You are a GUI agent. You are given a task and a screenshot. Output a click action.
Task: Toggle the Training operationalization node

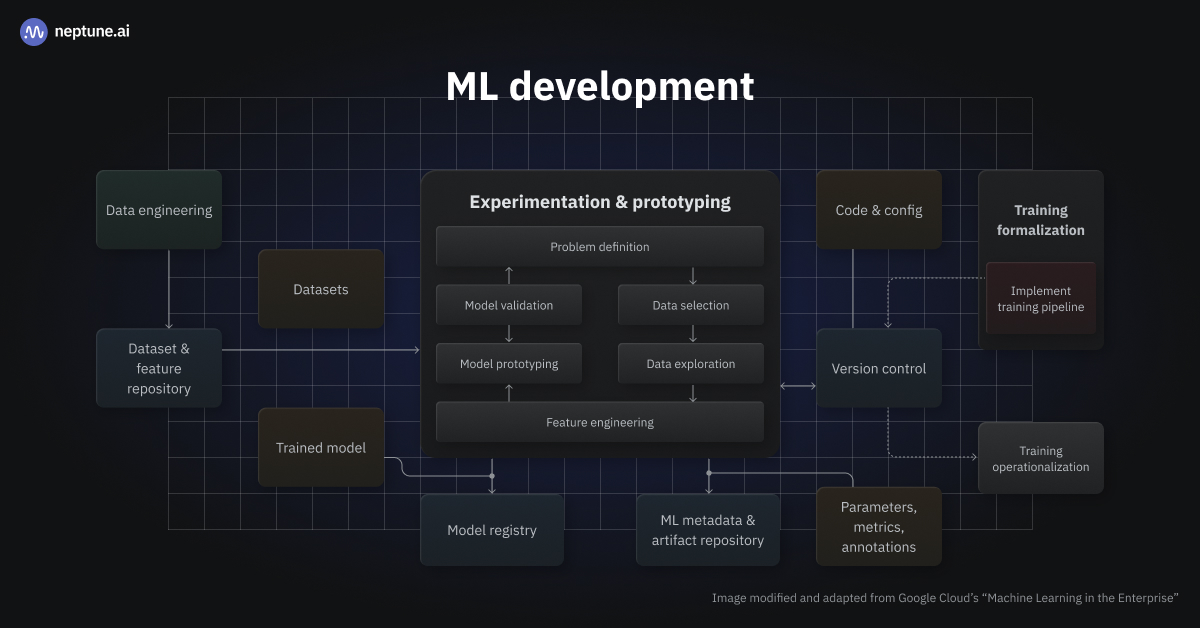pos(1040,458)
